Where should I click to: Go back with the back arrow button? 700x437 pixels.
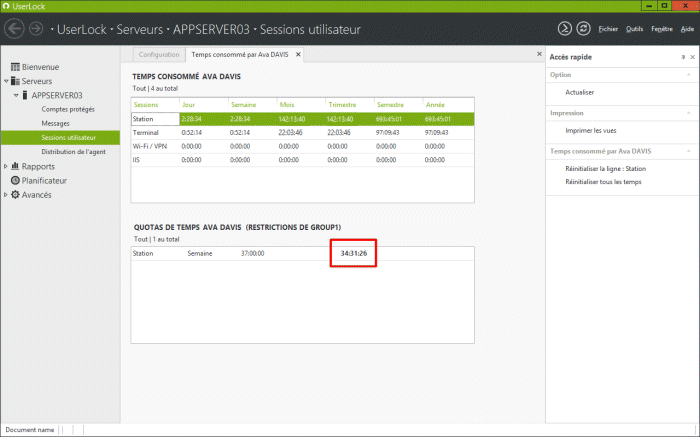pos(14,29)
